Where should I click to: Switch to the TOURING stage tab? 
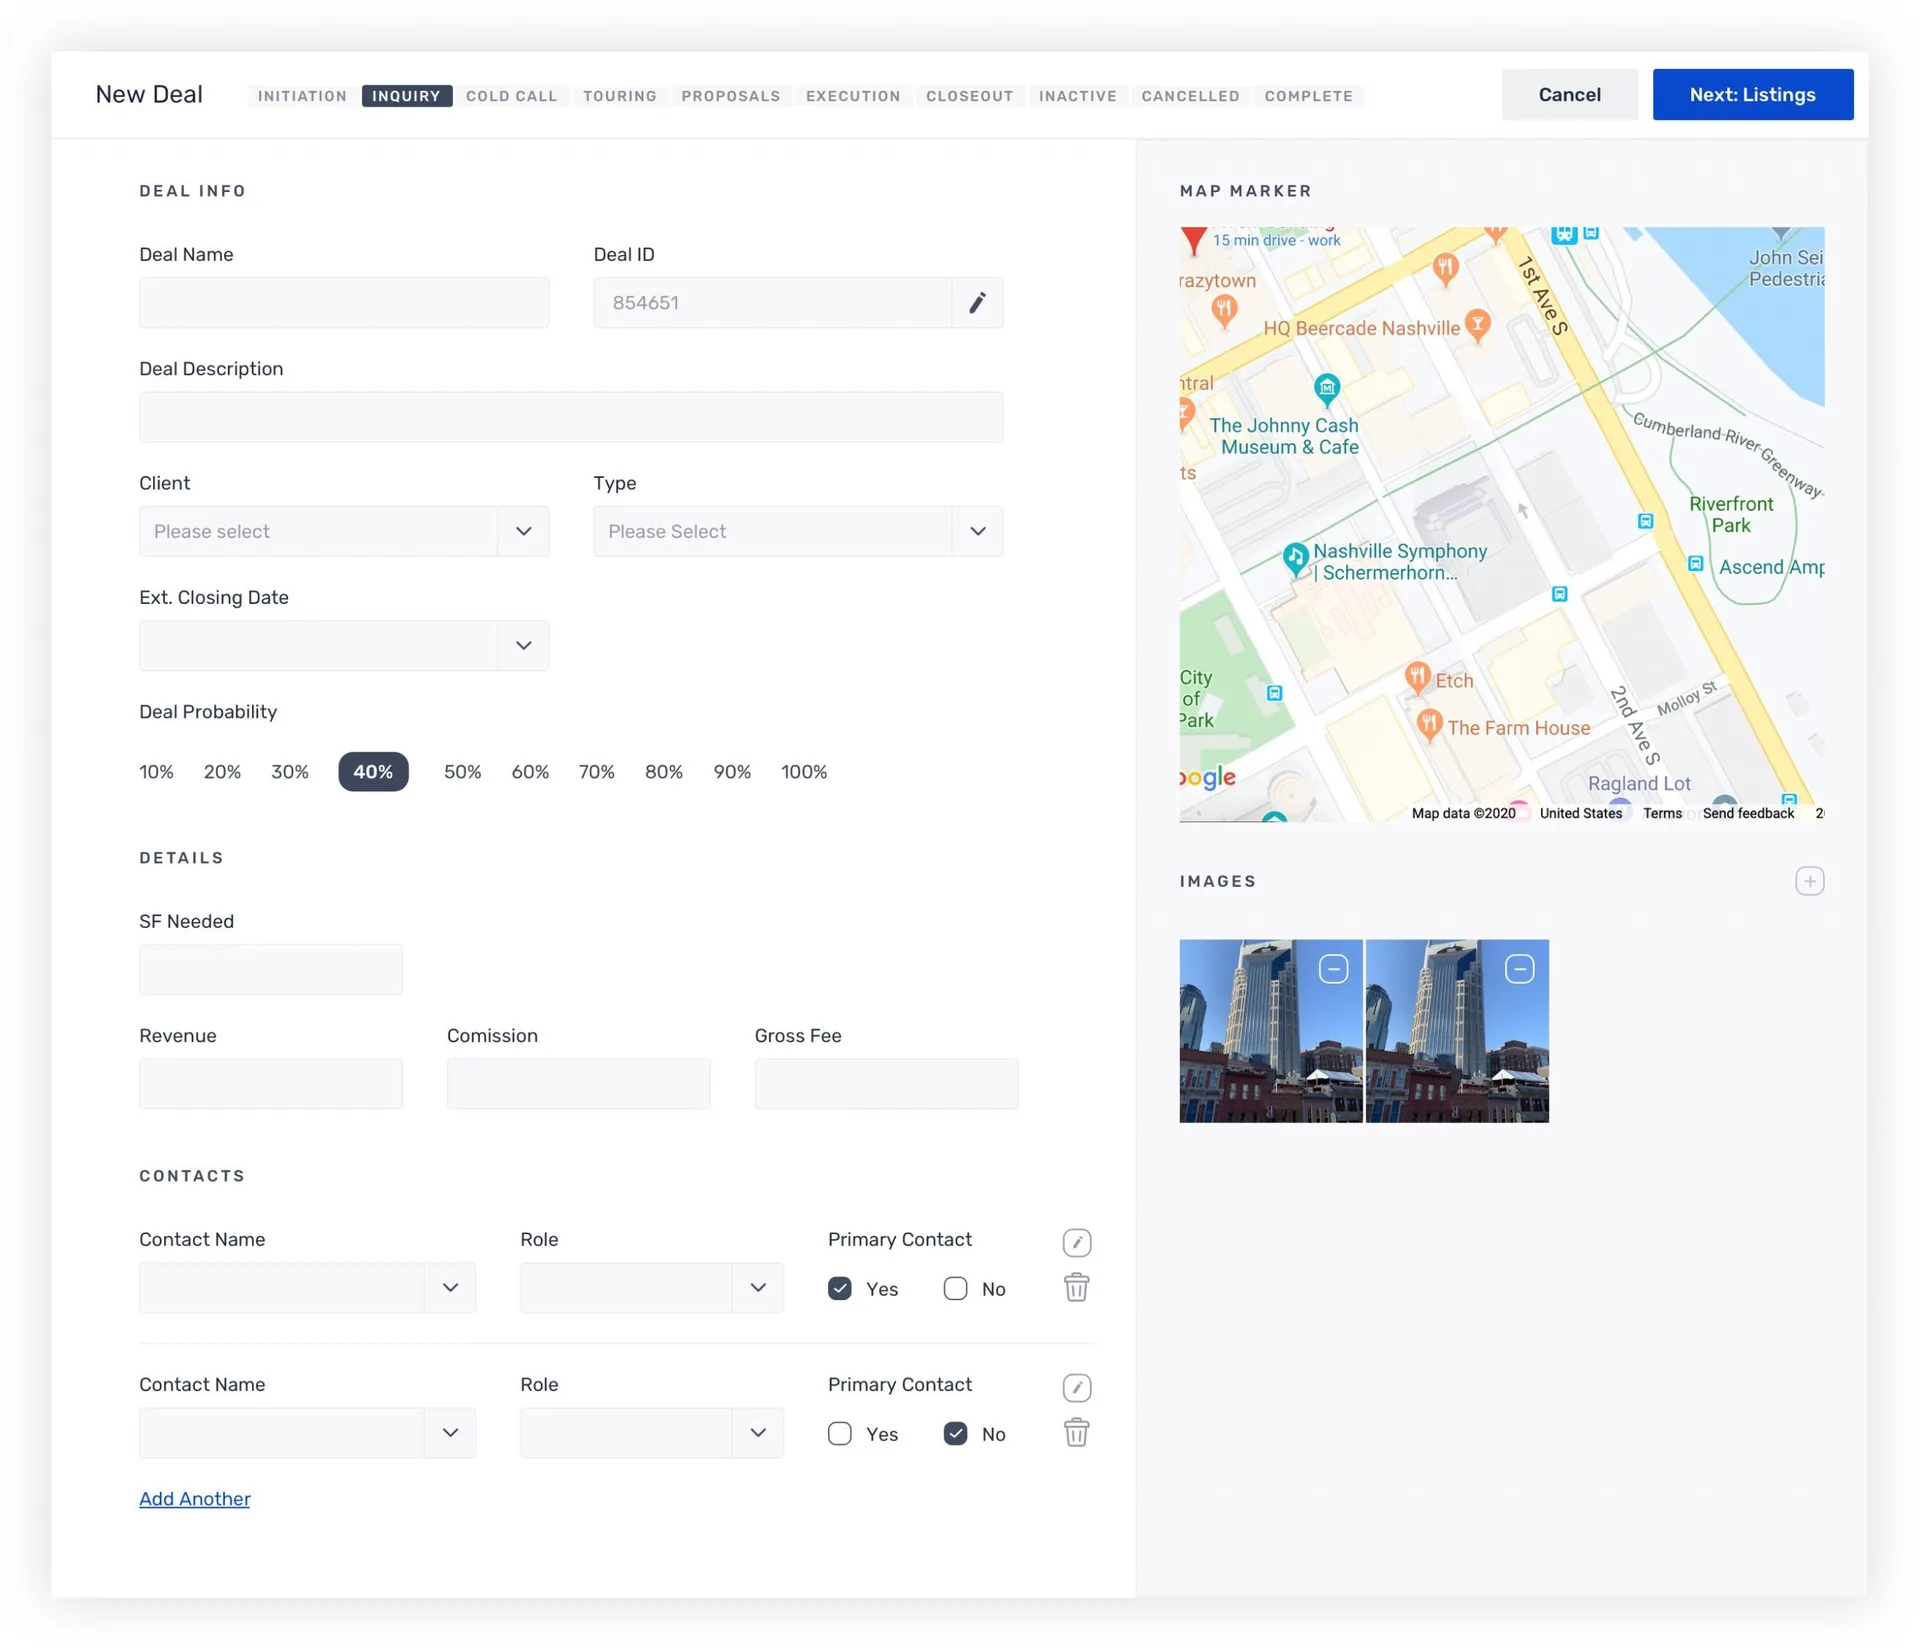click(620, 96)
